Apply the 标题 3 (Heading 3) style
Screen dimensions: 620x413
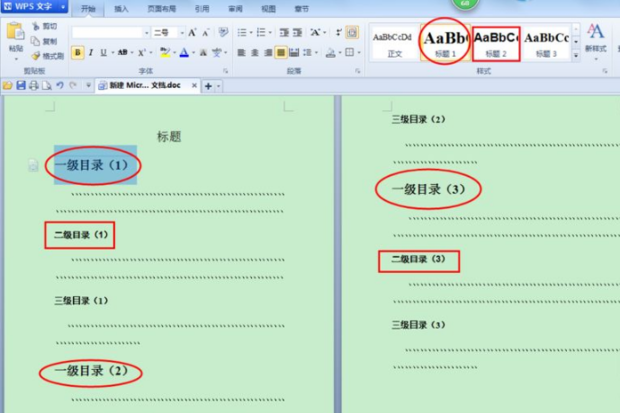click(x=546, y=44)
